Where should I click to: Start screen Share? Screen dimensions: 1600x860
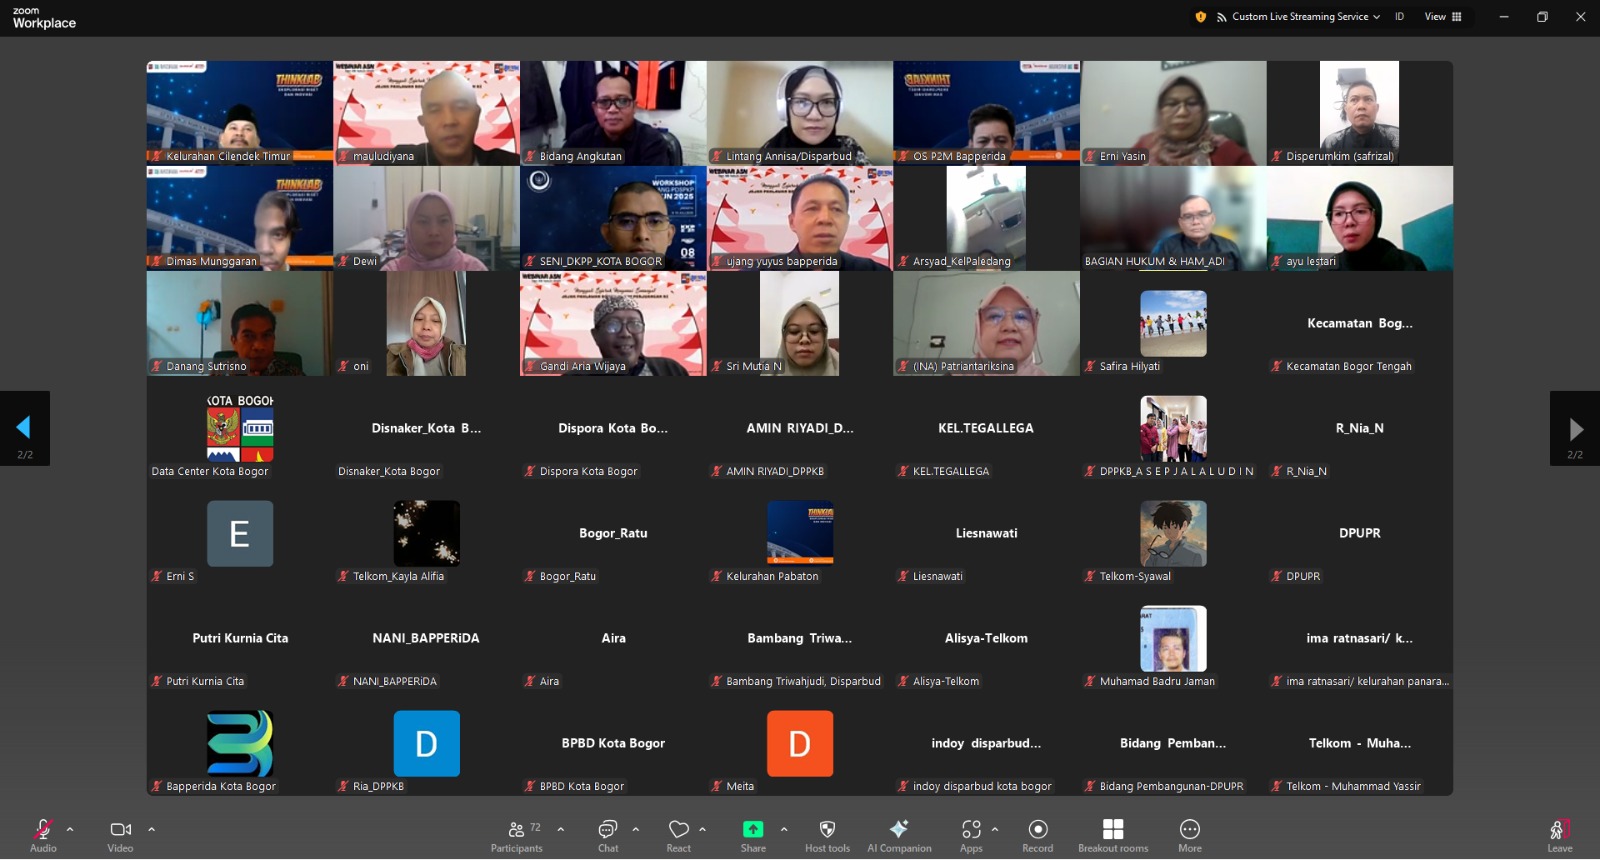753,836
